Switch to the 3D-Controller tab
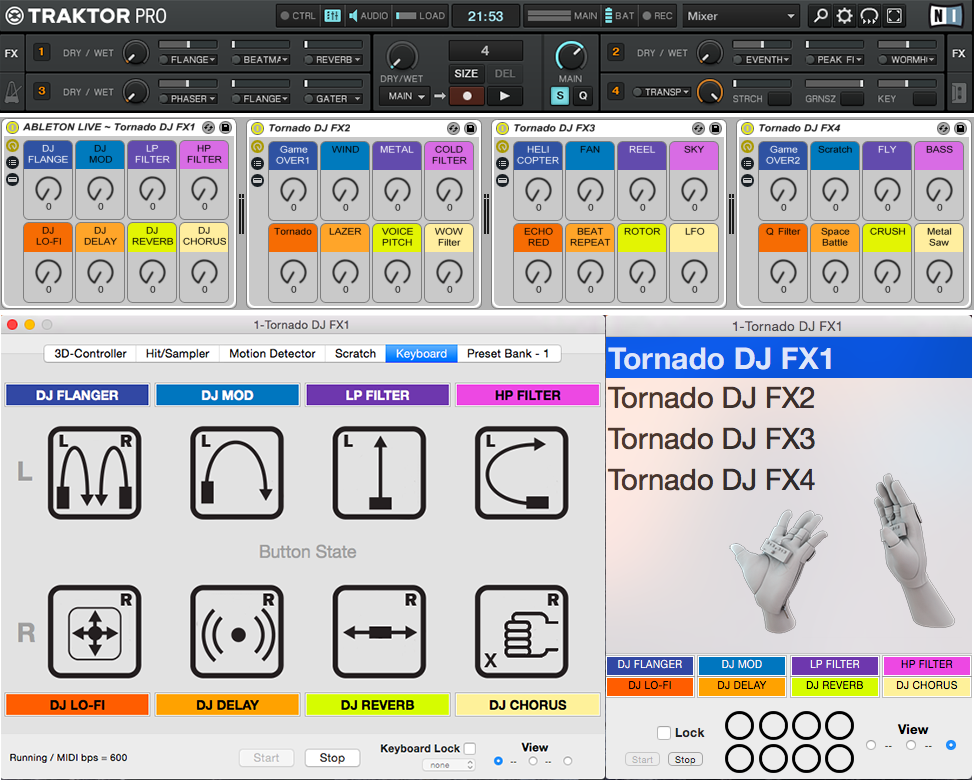 coord(90,353)
